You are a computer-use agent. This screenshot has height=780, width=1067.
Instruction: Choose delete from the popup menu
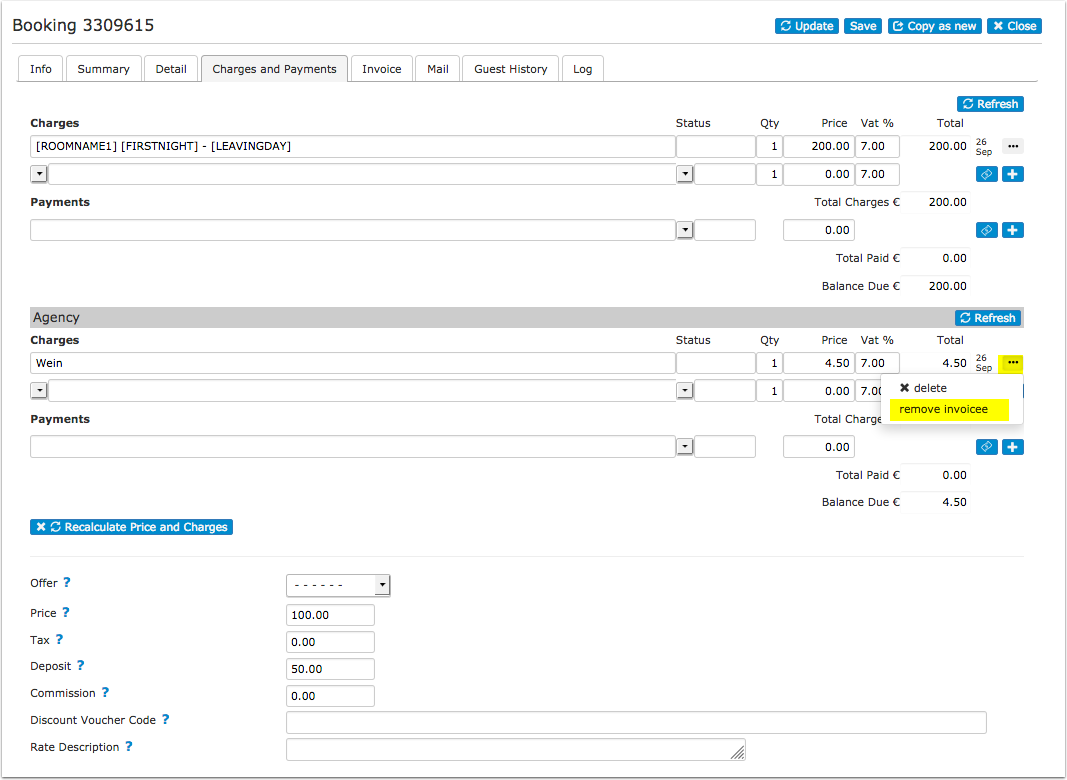pyautogui.click(x=923, y=388)
